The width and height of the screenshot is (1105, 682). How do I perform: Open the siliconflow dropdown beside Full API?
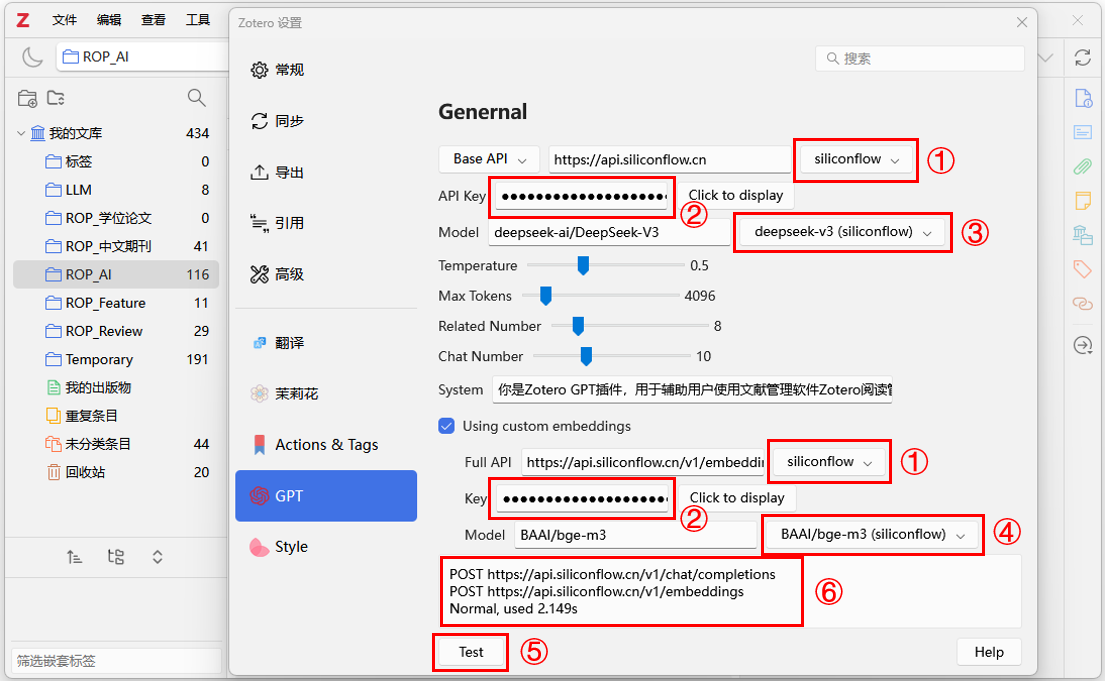click(x=829, y=462)
